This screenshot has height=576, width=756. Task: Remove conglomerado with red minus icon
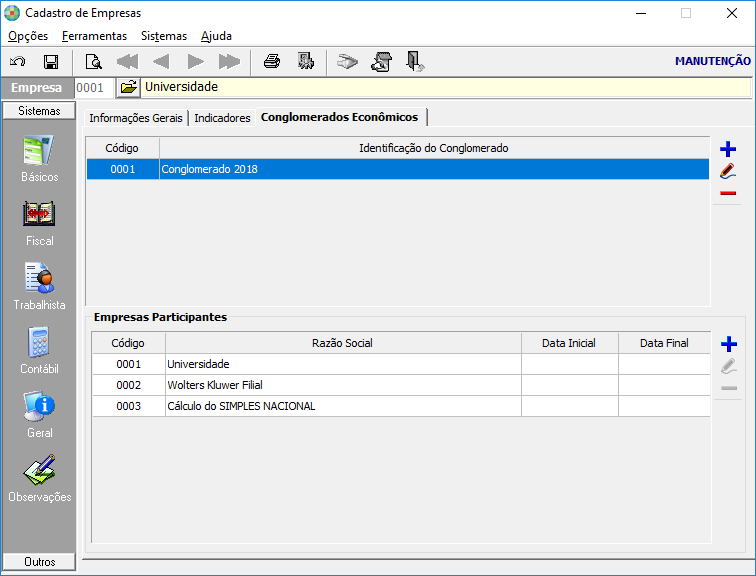(728, 193)
